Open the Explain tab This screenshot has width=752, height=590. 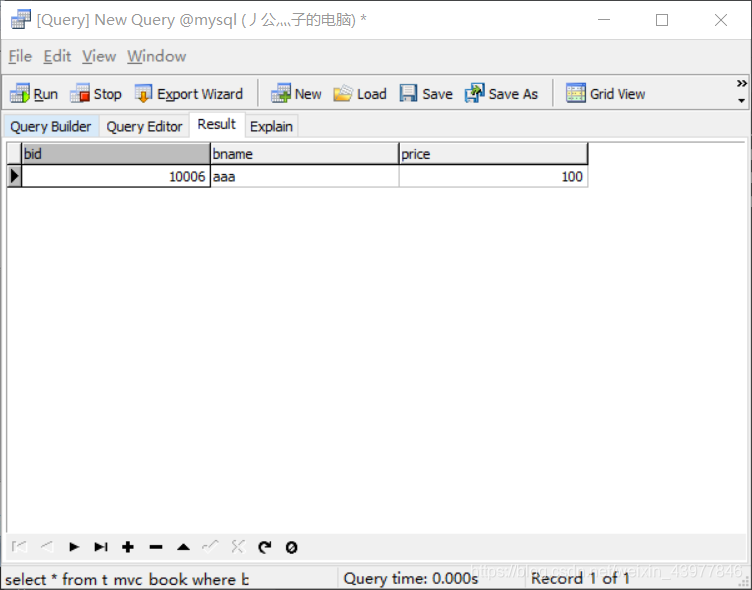pos(271,127)
